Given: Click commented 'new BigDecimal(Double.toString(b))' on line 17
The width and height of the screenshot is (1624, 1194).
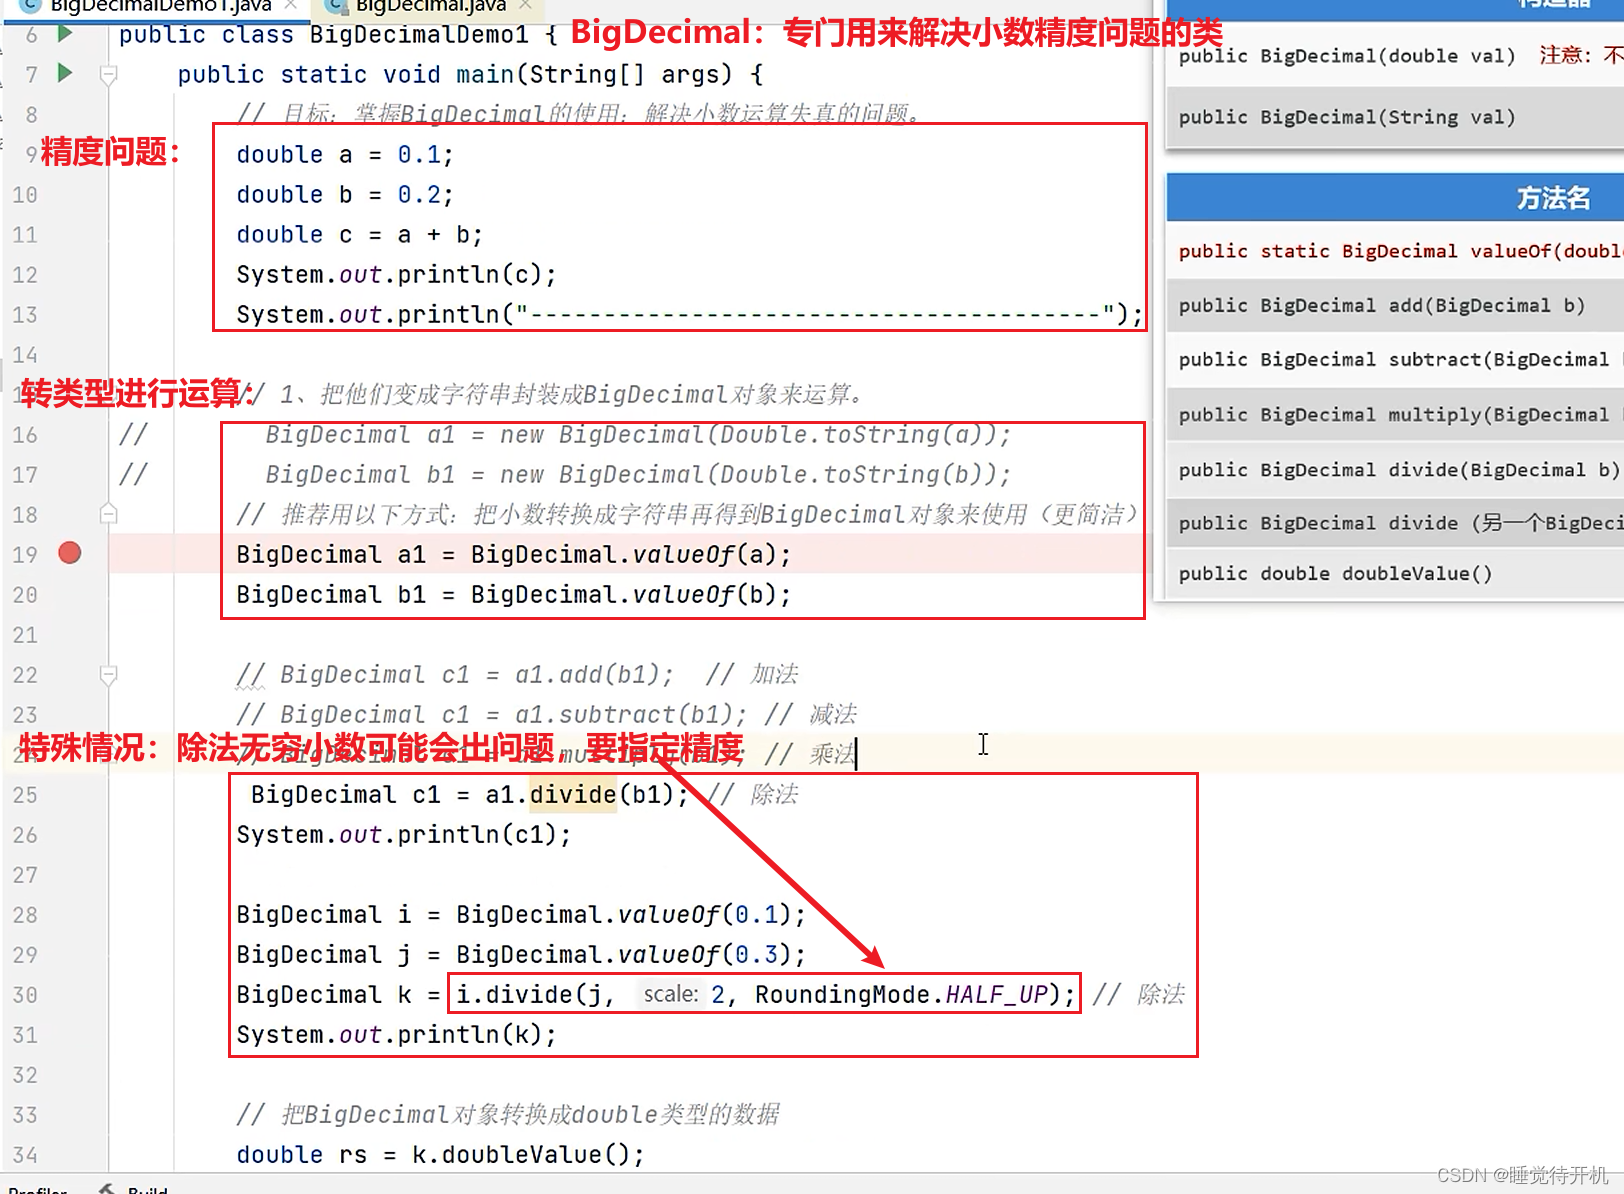Looking at the screenshot, I should (747, 475).
